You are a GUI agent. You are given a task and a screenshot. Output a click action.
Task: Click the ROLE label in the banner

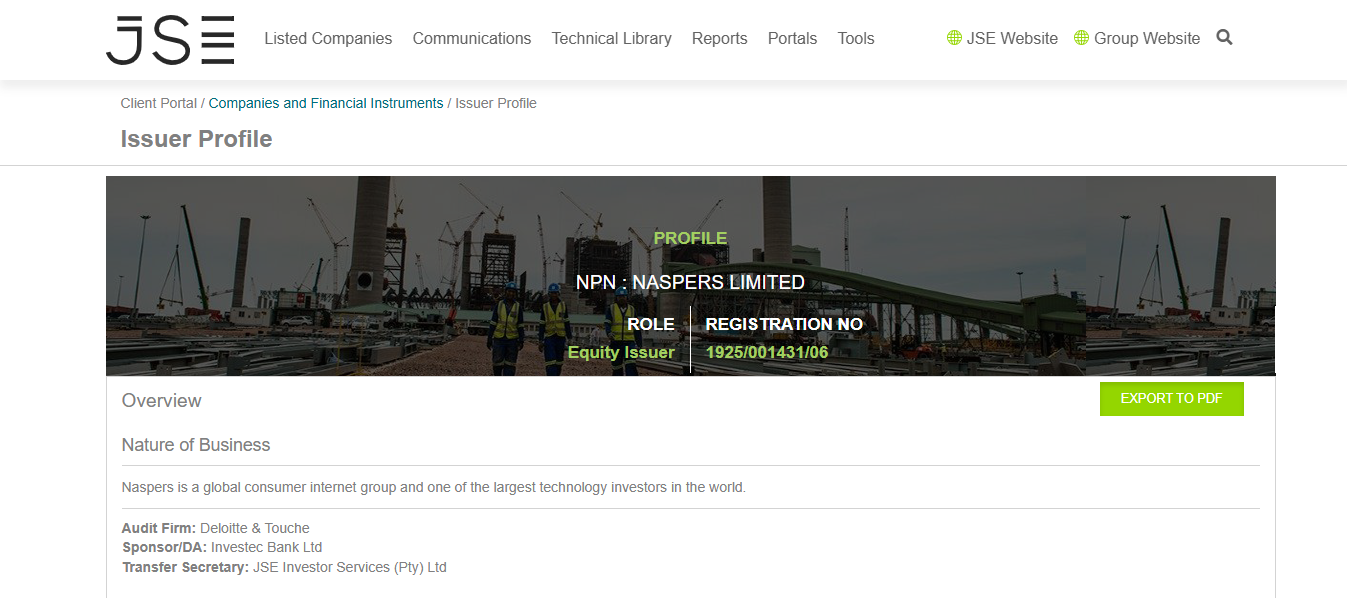651,324
